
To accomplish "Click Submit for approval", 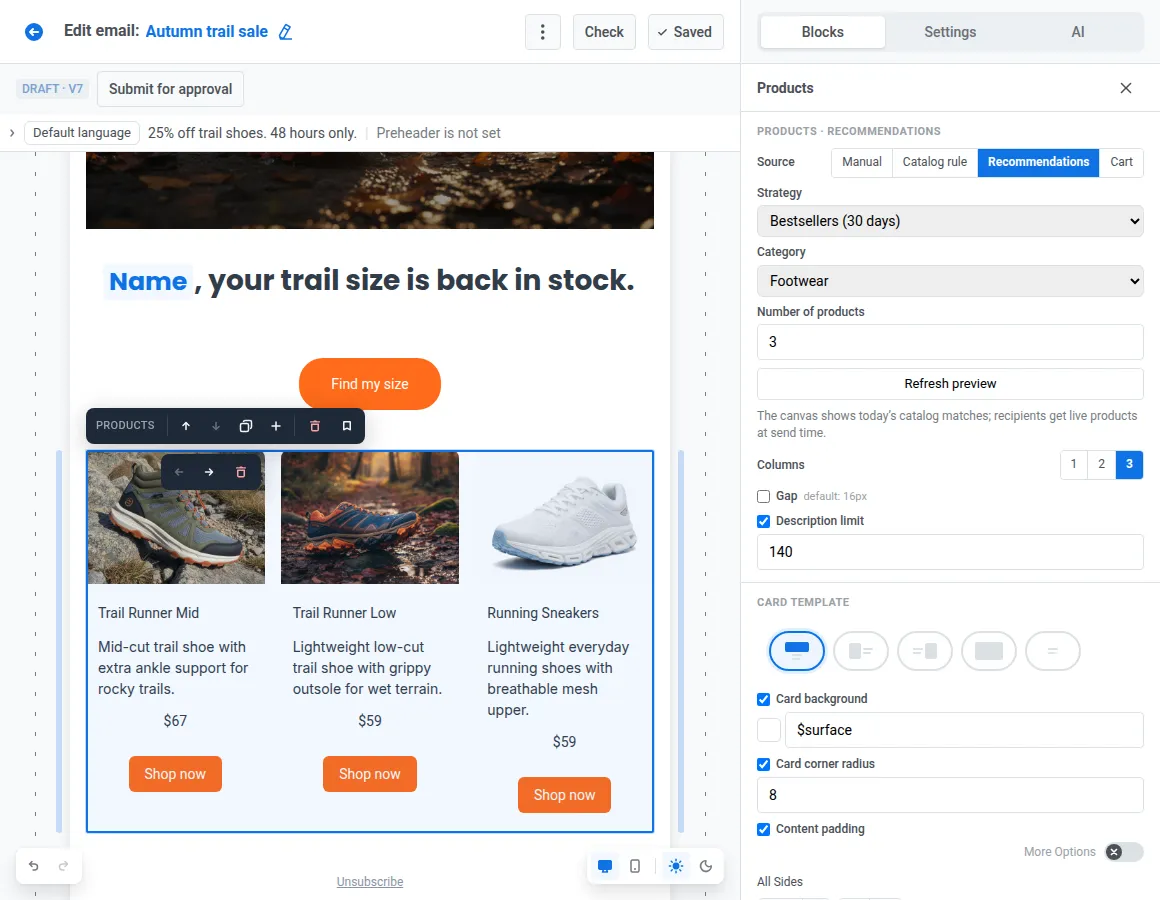I will coord(170,89).
